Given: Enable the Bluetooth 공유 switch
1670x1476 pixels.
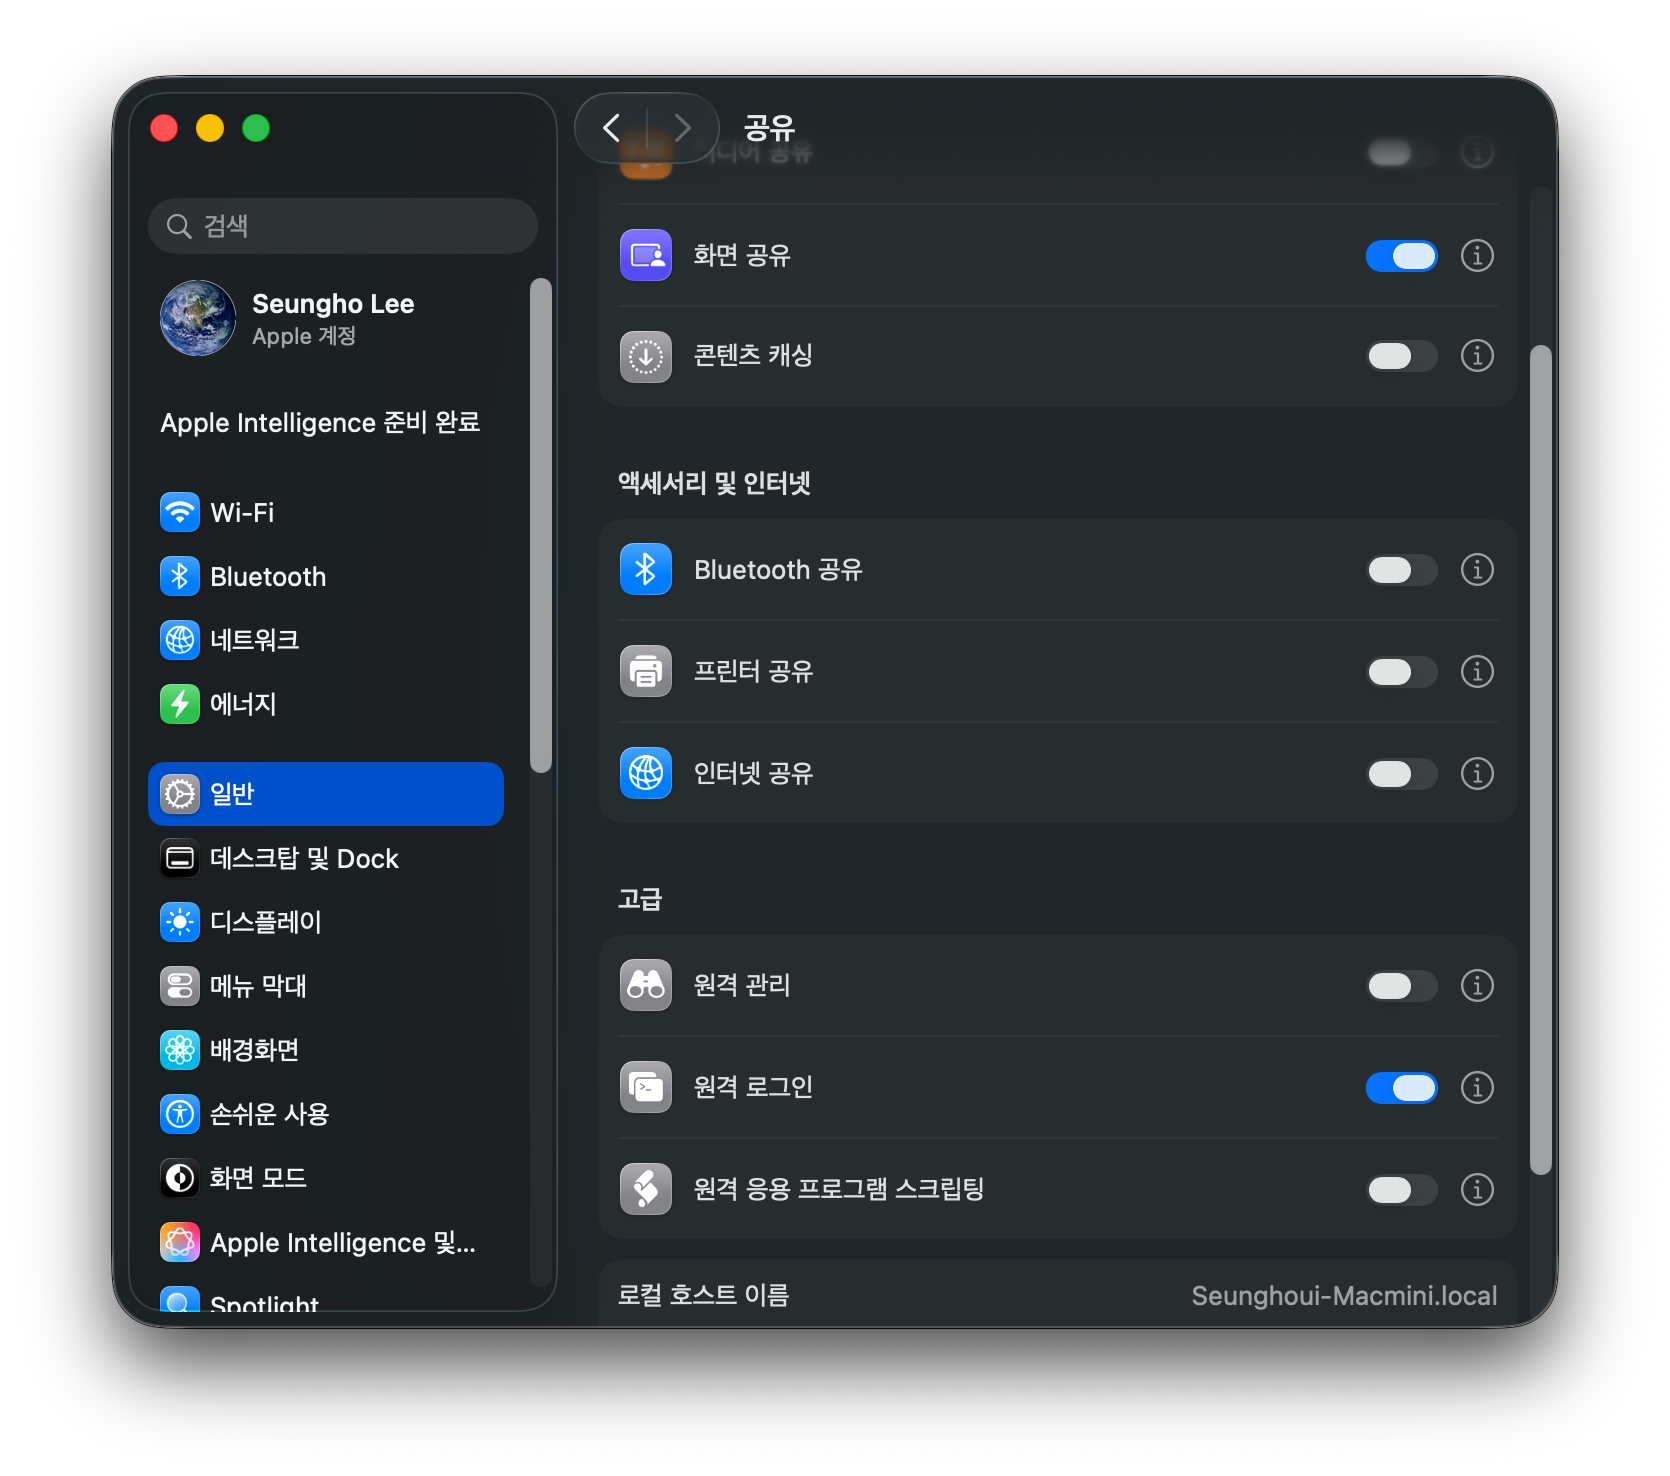Looking at the screenshot, I should coord(1401,570).
